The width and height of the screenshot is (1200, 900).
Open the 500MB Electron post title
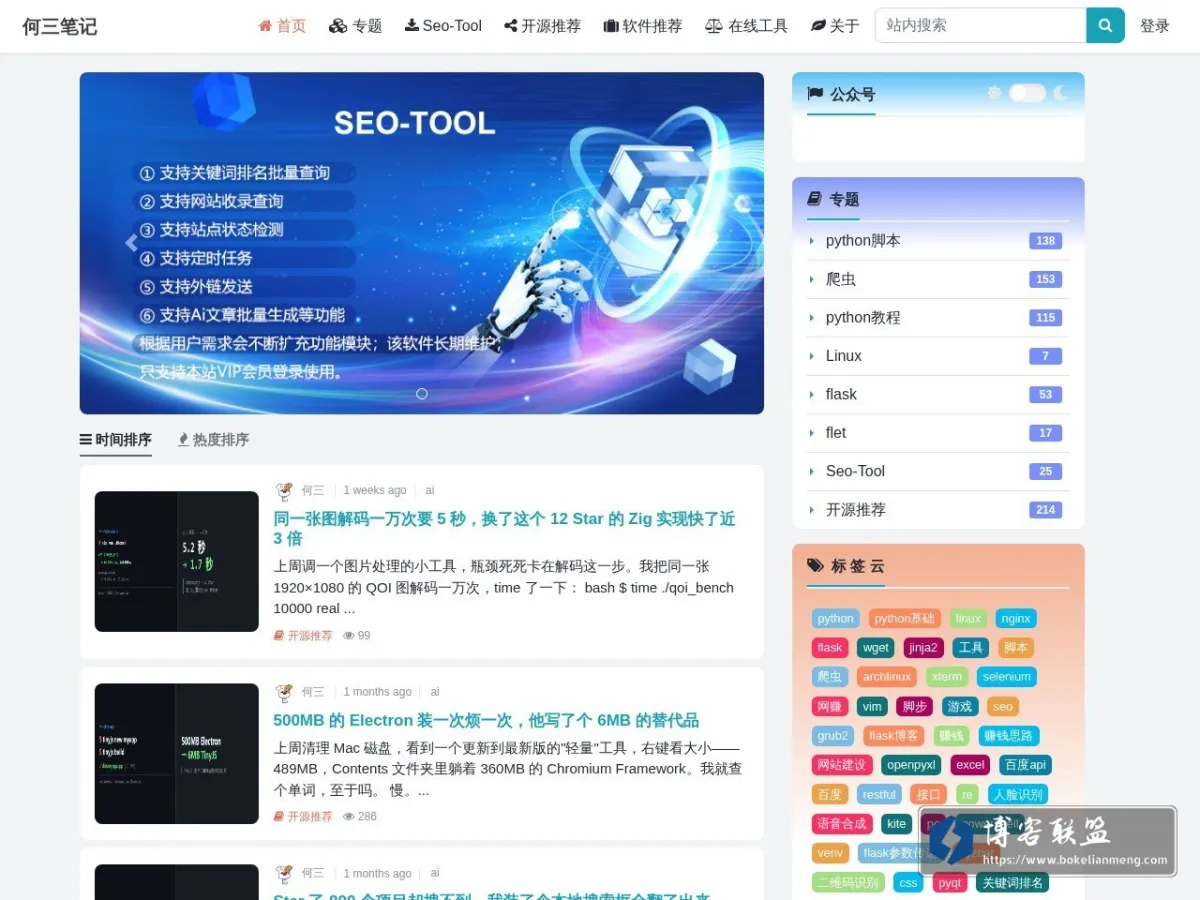coord(486,720)
